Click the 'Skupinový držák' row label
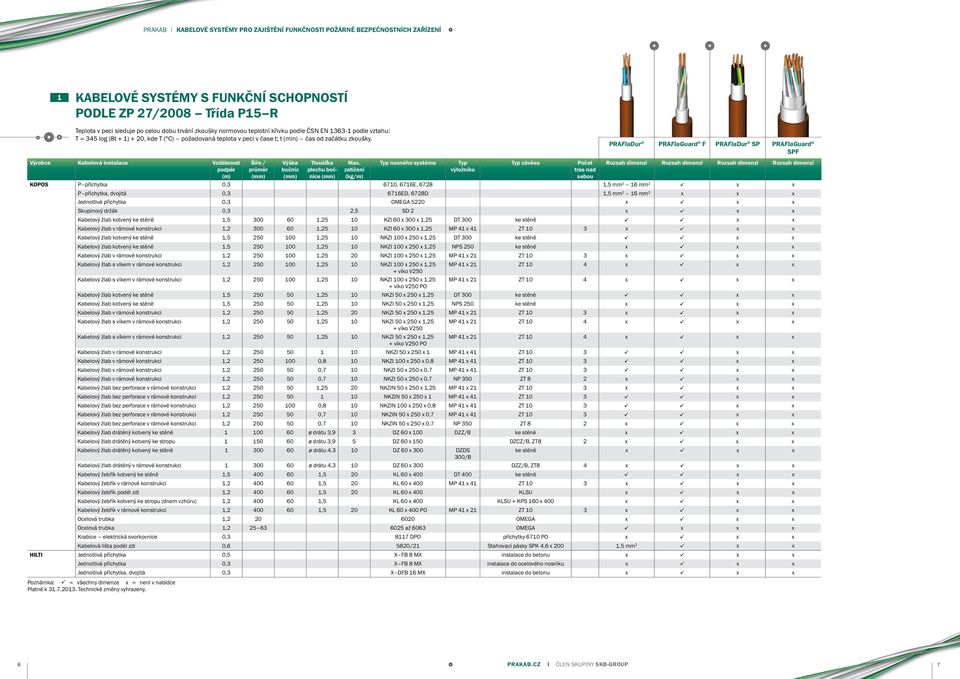The height and width of the screenshot is (679, 960). (x=94, y=211)
